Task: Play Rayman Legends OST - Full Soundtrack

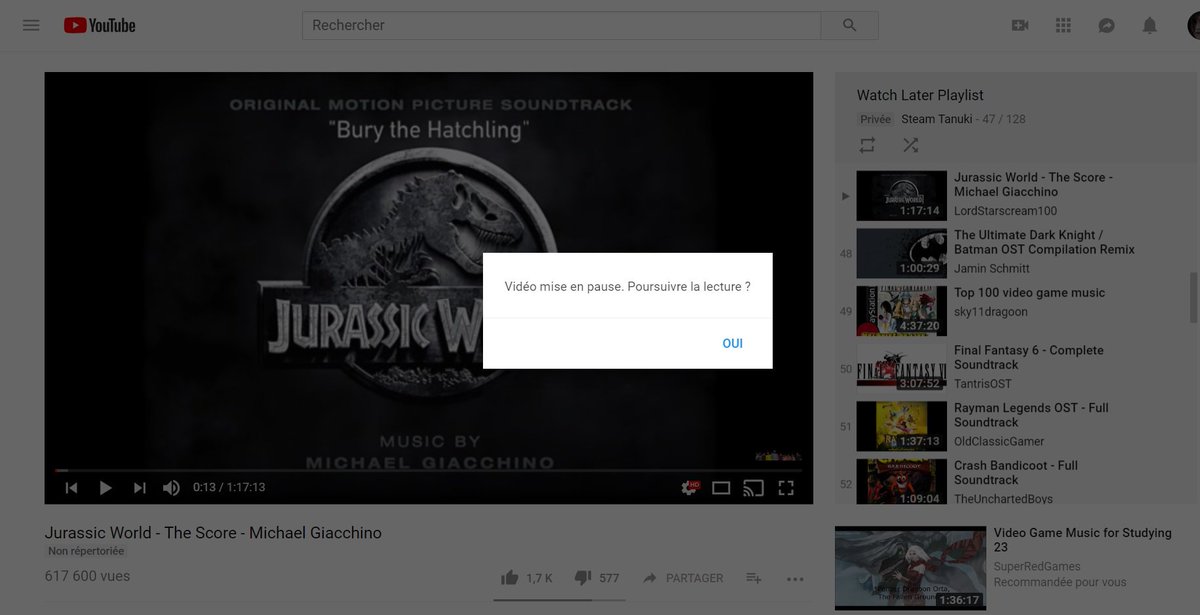Action: [1031, 415]
